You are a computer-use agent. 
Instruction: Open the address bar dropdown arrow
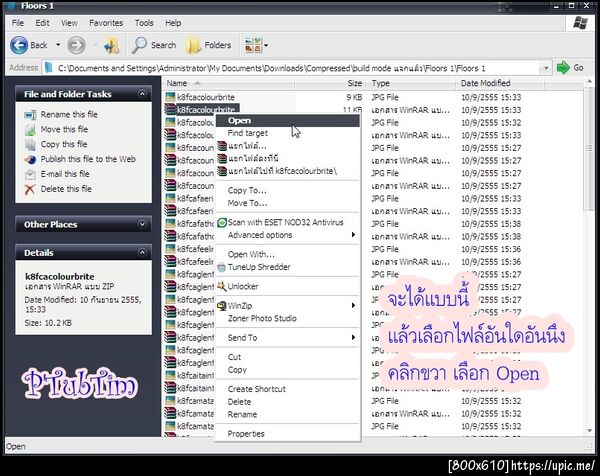[x=546, y=68]
